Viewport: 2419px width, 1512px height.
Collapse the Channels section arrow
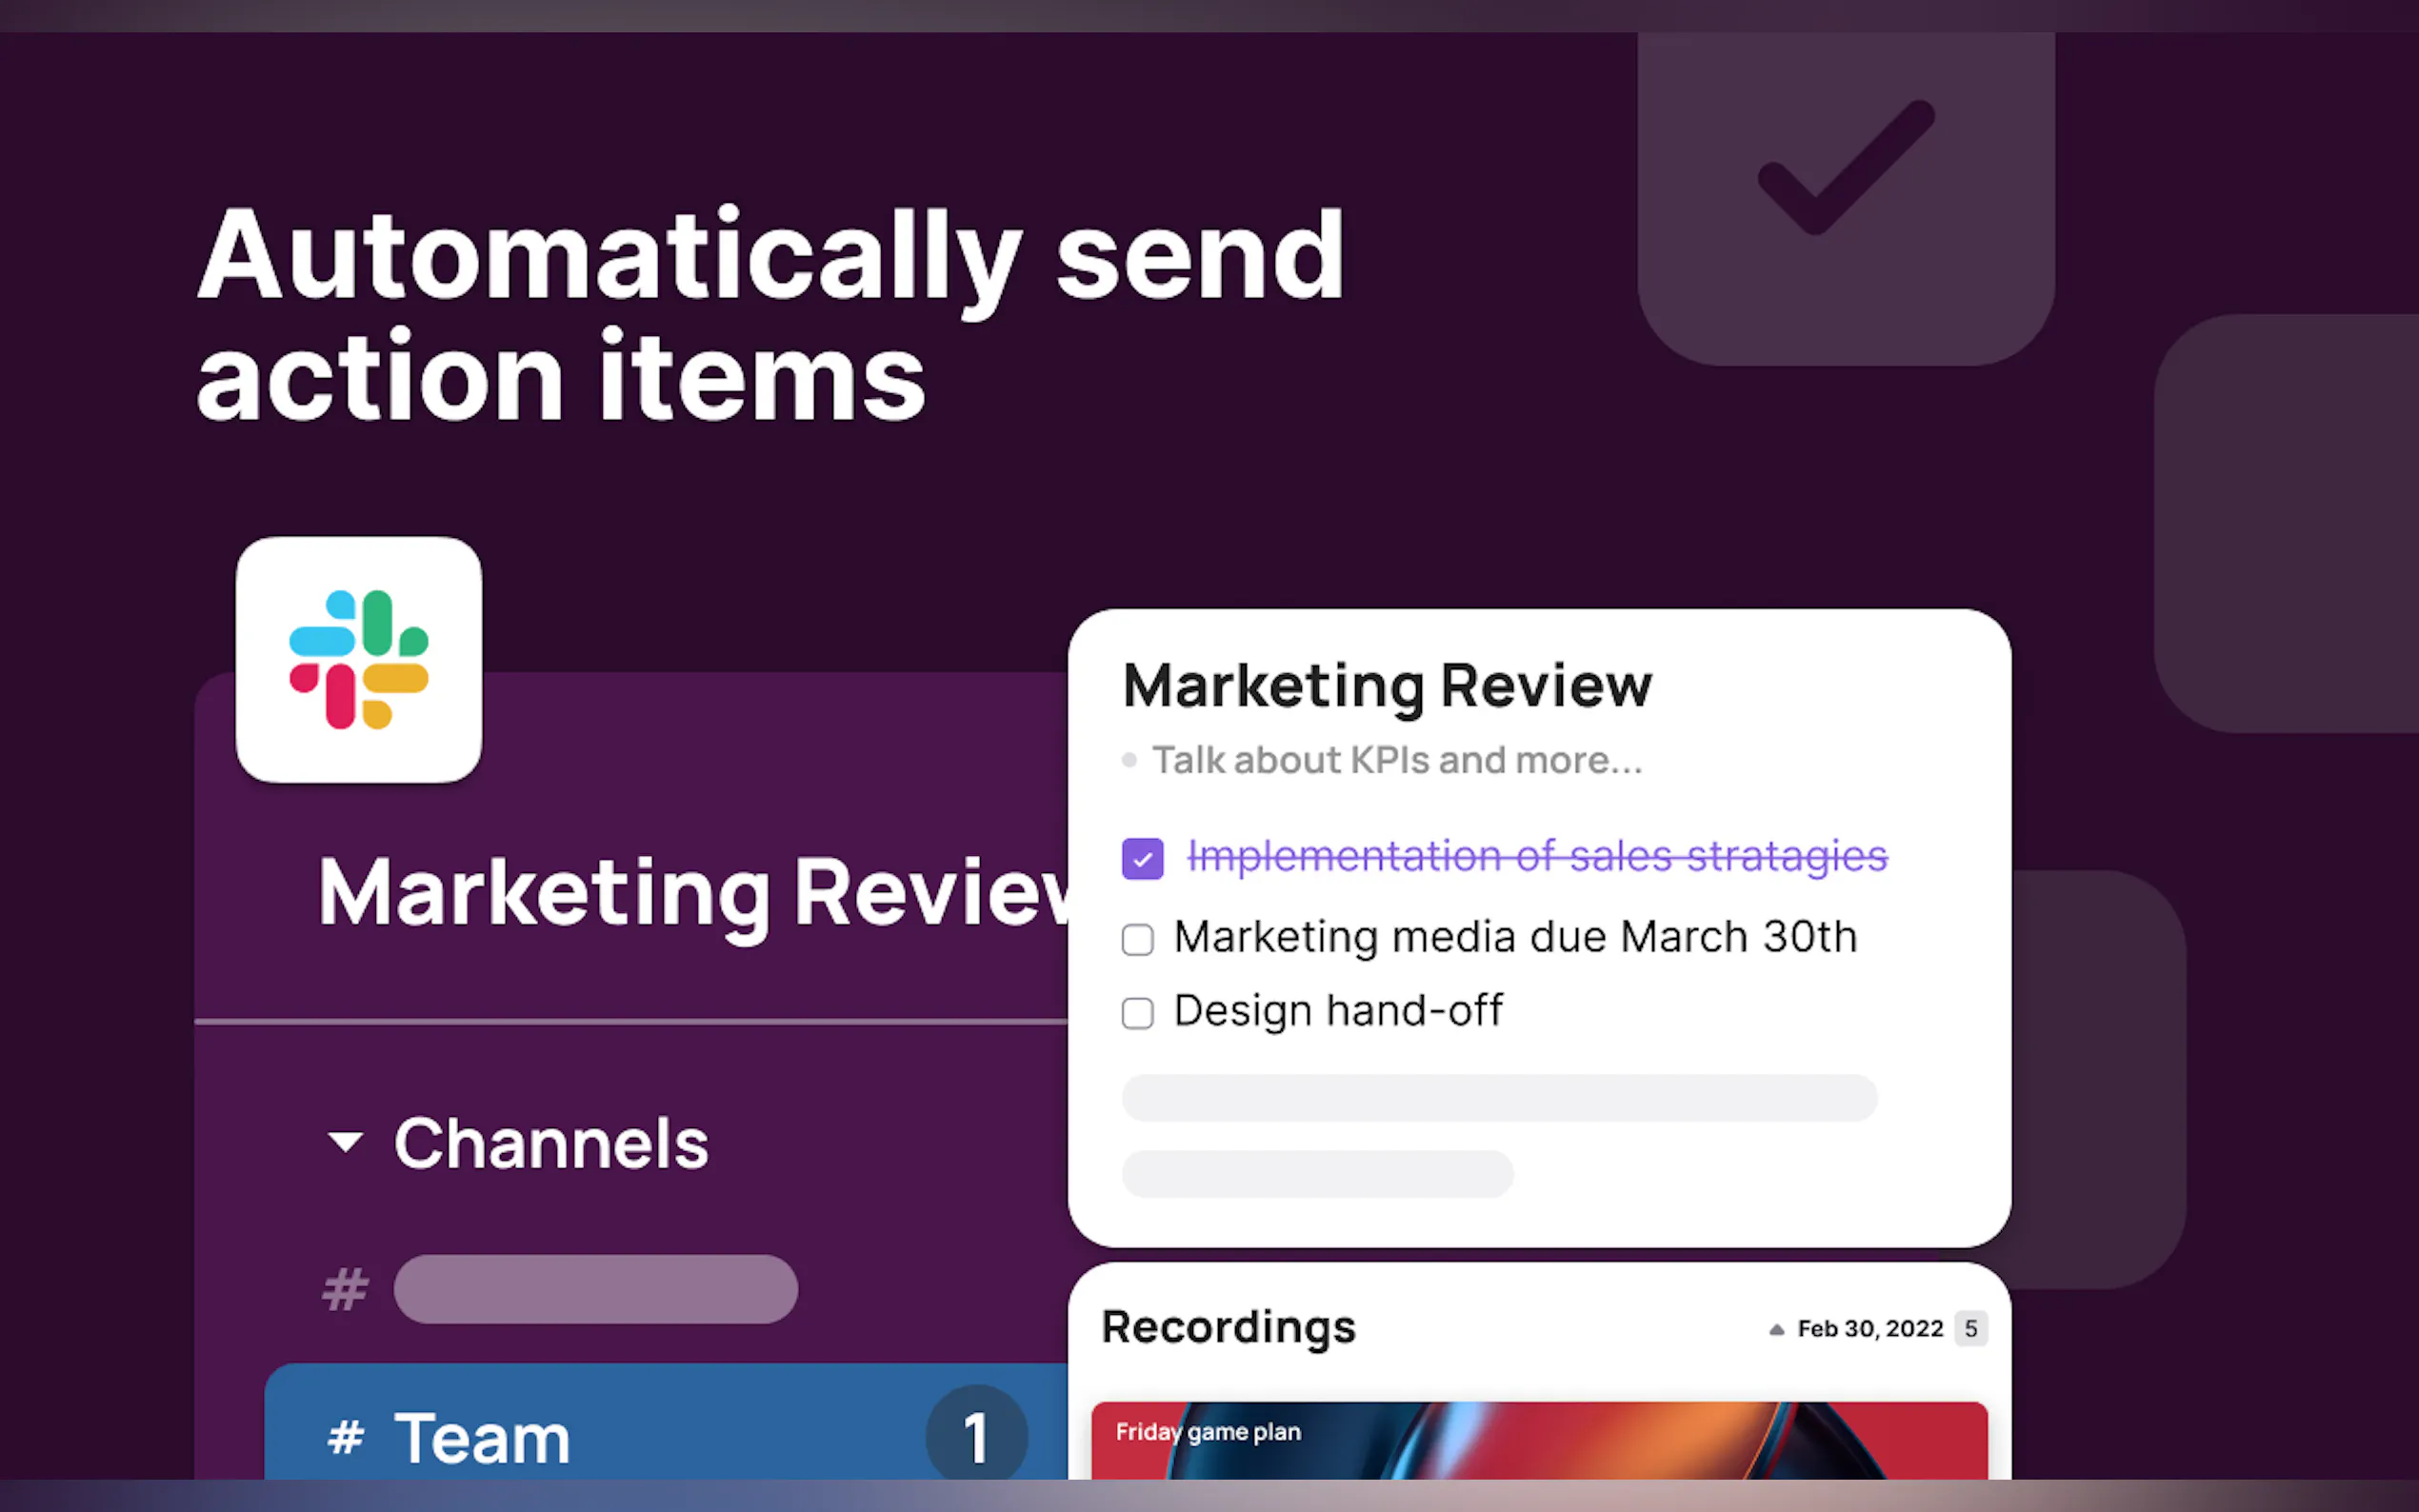345,1142
